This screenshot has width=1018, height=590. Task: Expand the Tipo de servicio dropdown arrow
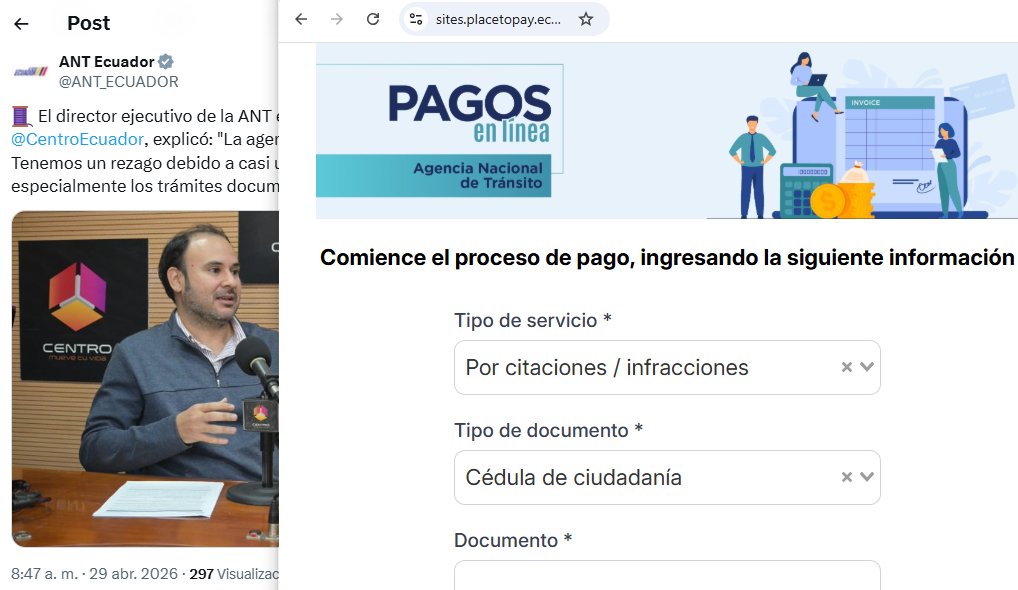tap(867, 367)
